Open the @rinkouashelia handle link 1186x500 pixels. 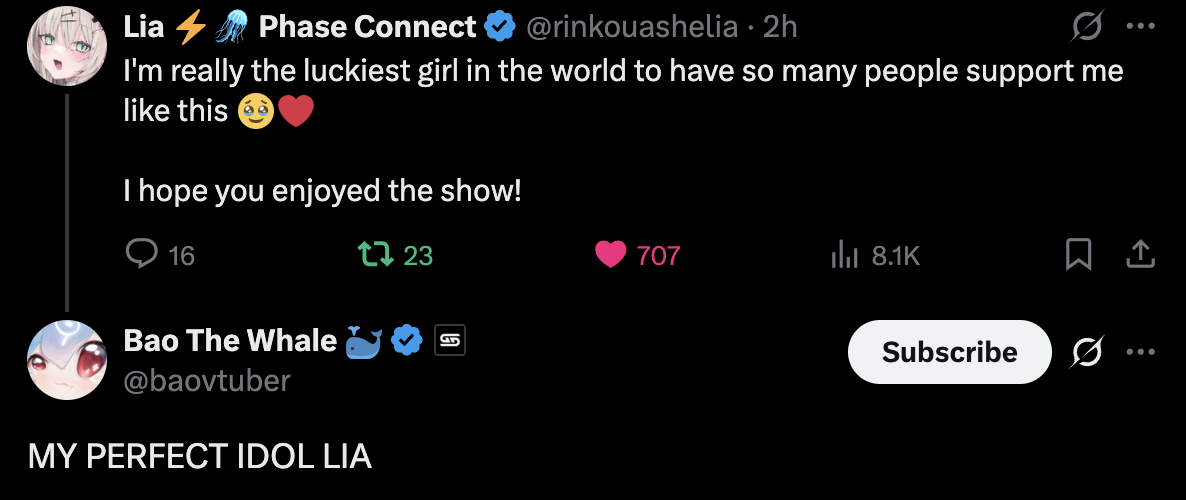(x=631, y=28)
